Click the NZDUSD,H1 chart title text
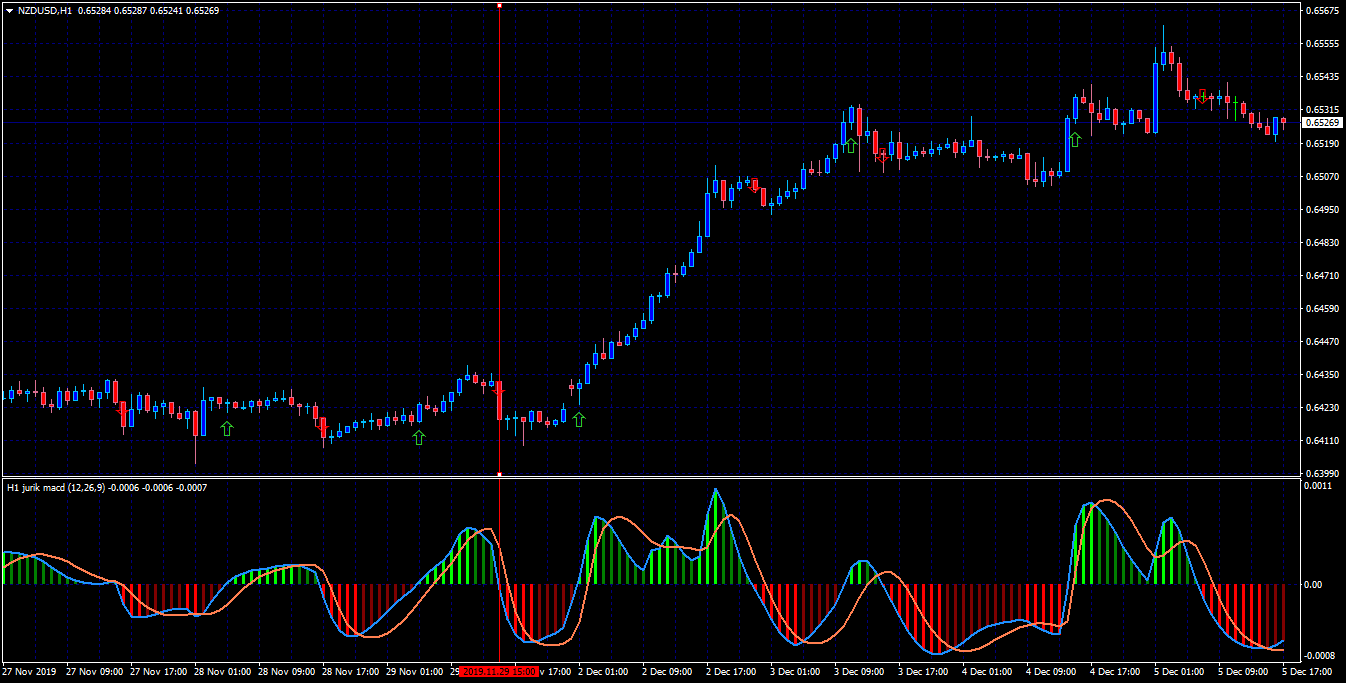Image resolution: width=1346 pixels, height=683 pixels. click(45, 10)
